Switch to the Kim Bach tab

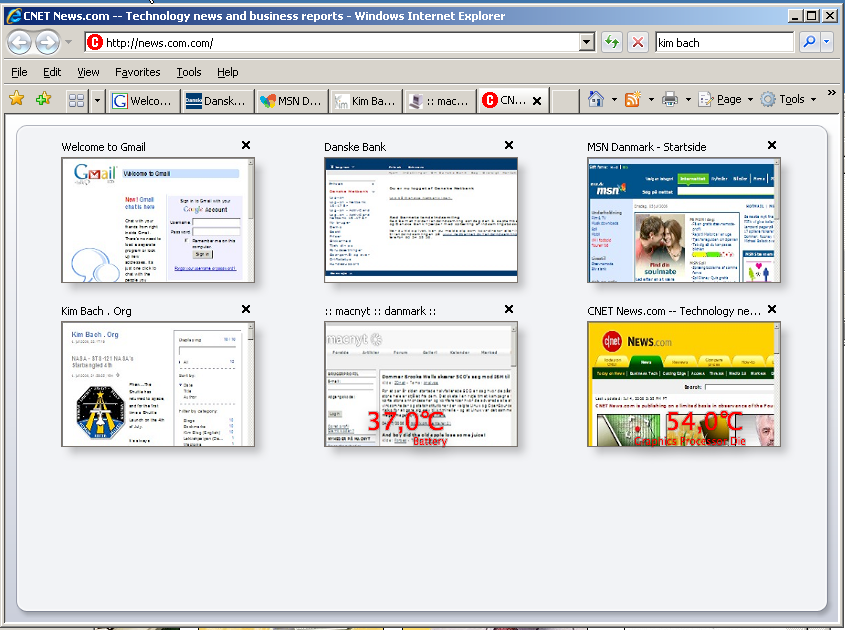coord(366,101)
